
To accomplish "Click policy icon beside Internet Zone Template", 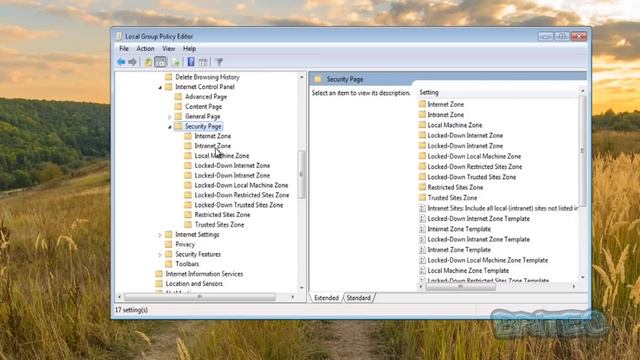I will click(422, 229).
